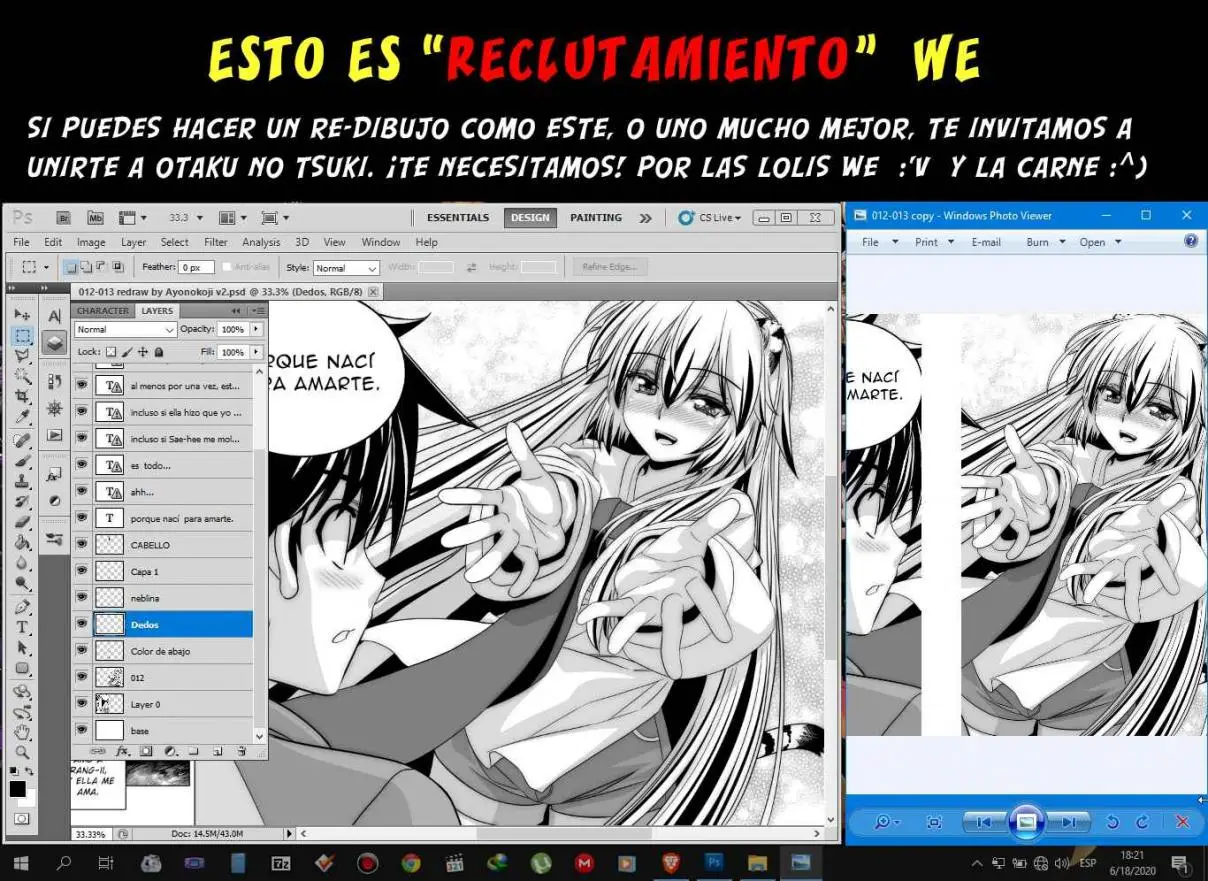Hide the neblina layer

click(x=82, y=598)
